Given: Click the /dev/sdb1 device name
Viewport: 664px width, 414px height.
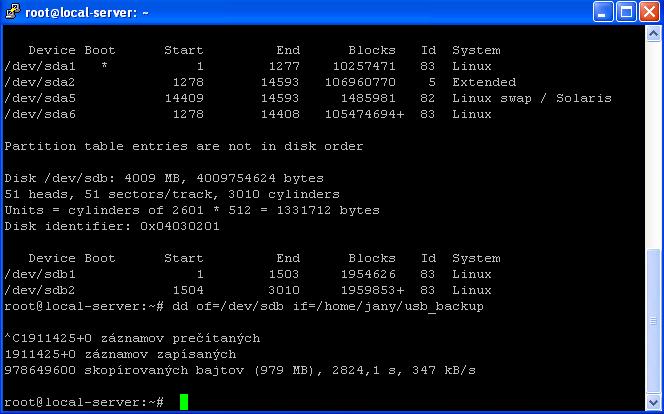Looking at the screenshot, I should (x=40, y=274).
